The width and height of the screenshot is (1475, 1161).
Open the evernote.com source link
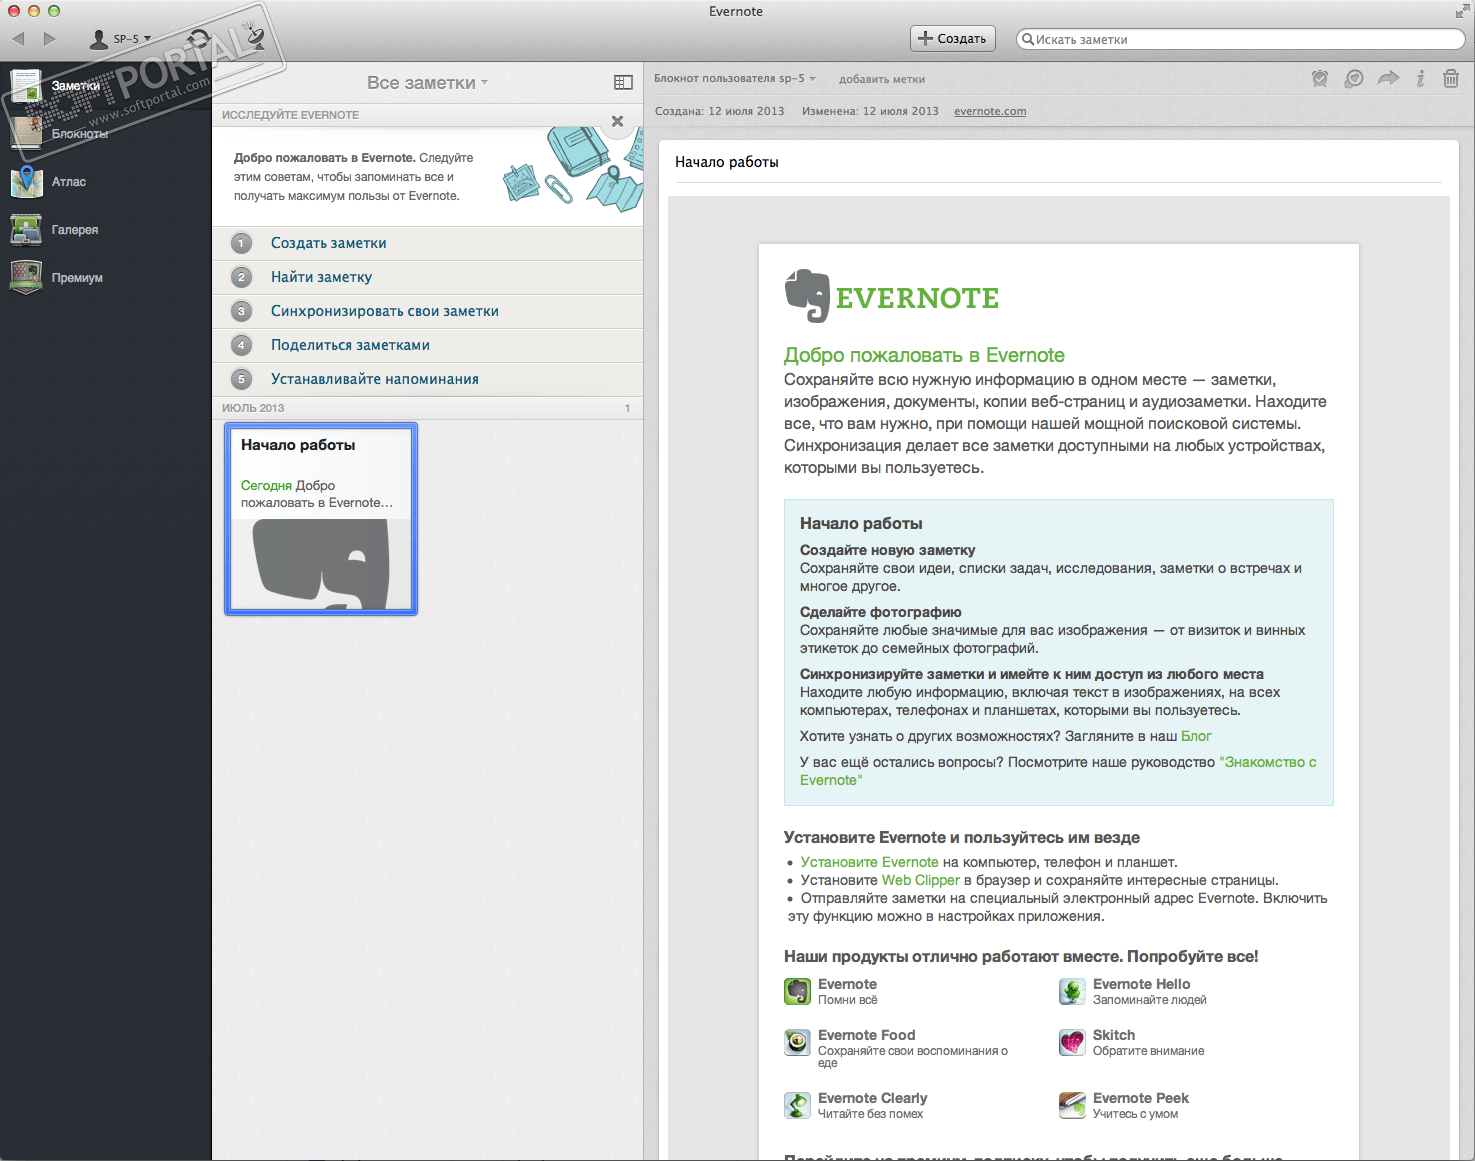pyautogui.click(x=990, y=111)
